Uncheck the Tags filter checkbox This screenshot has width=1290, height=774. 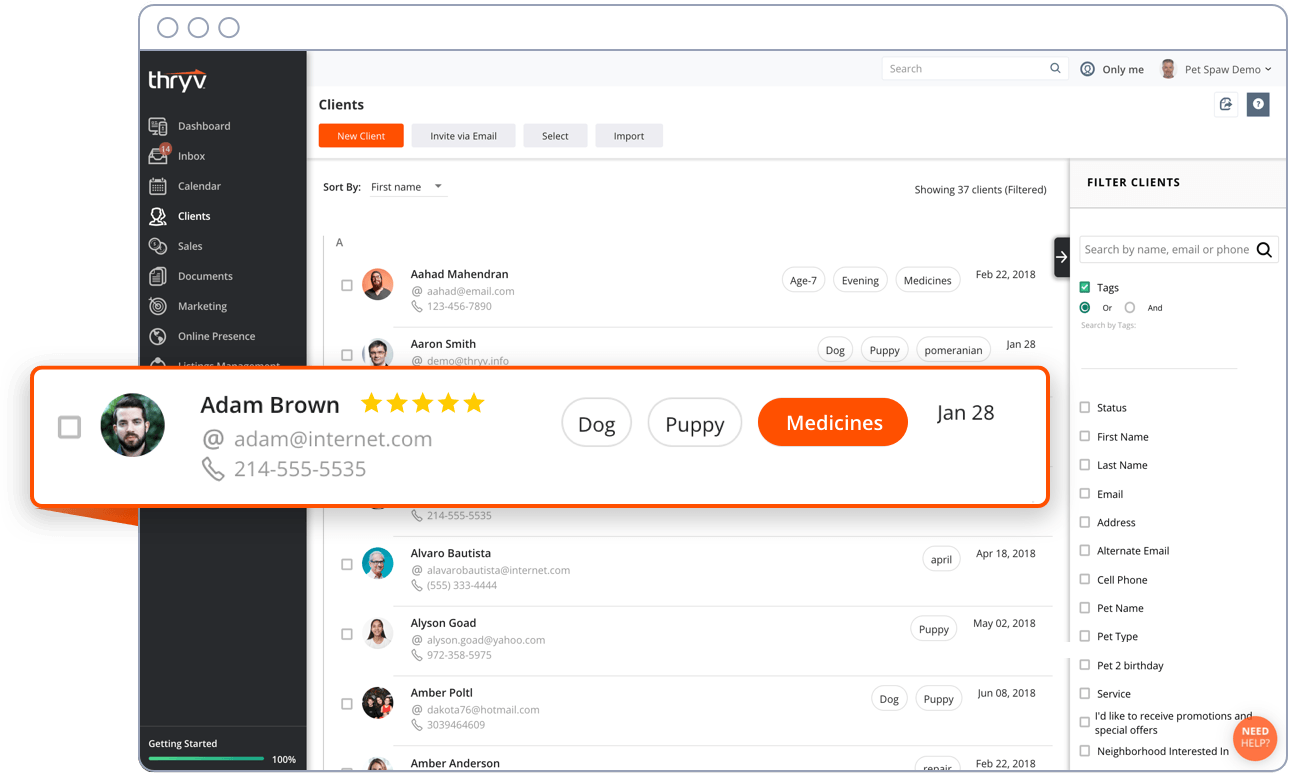coord(1085,287)
